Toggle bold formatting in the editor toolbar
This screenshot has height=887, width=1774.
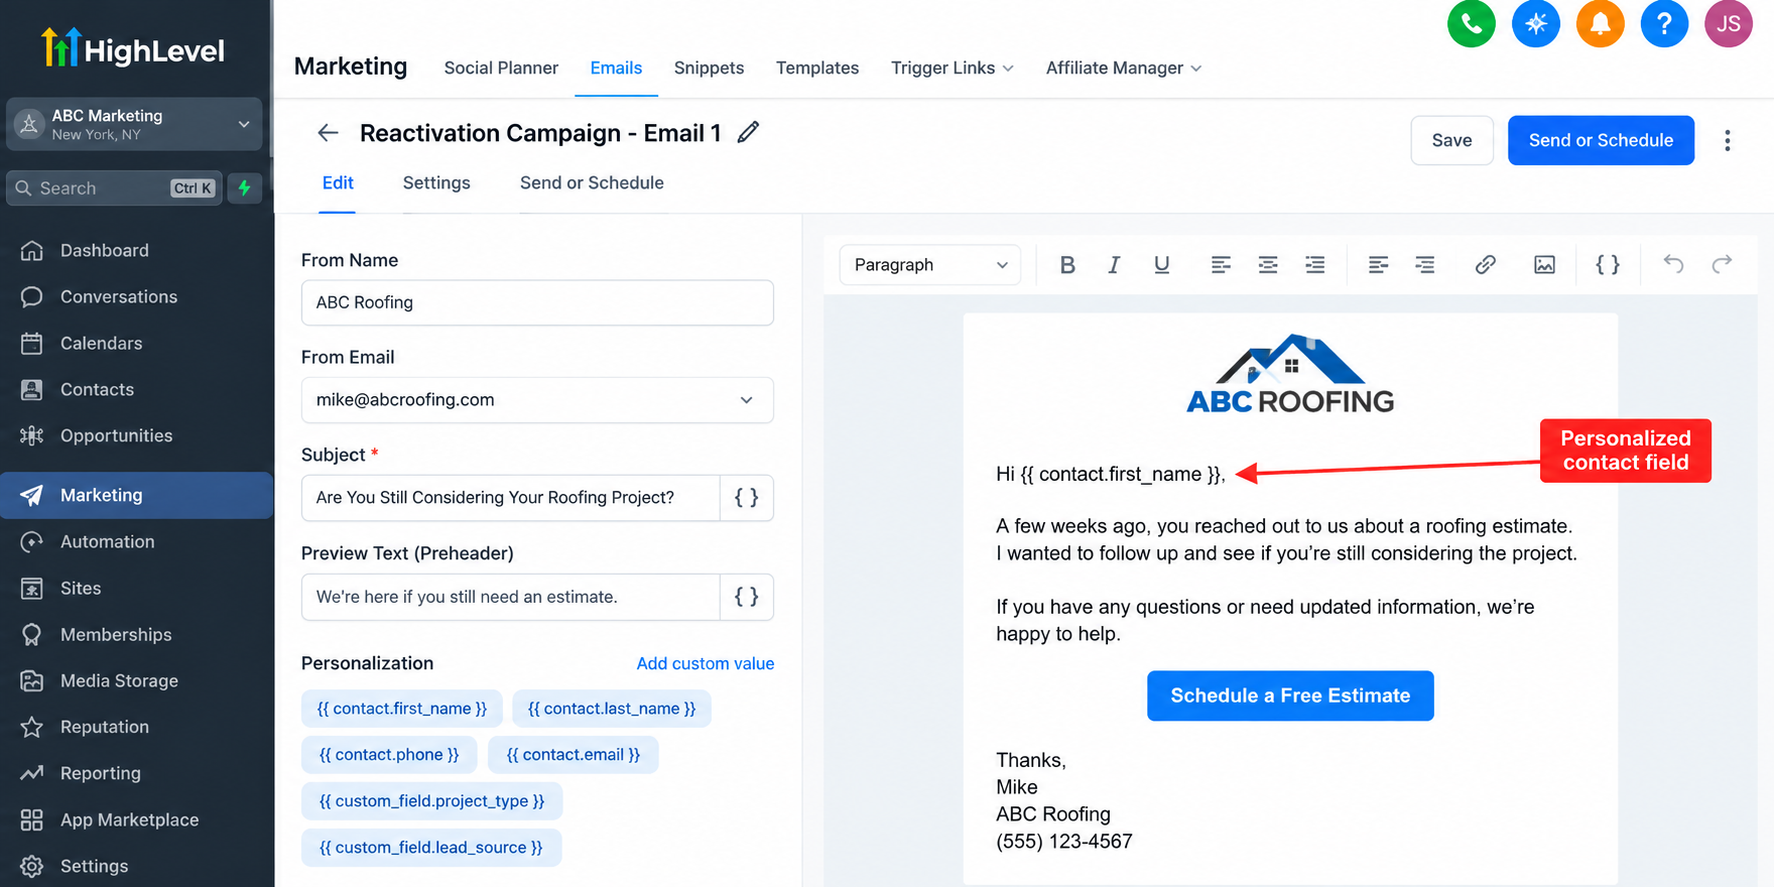(1067, 265)
